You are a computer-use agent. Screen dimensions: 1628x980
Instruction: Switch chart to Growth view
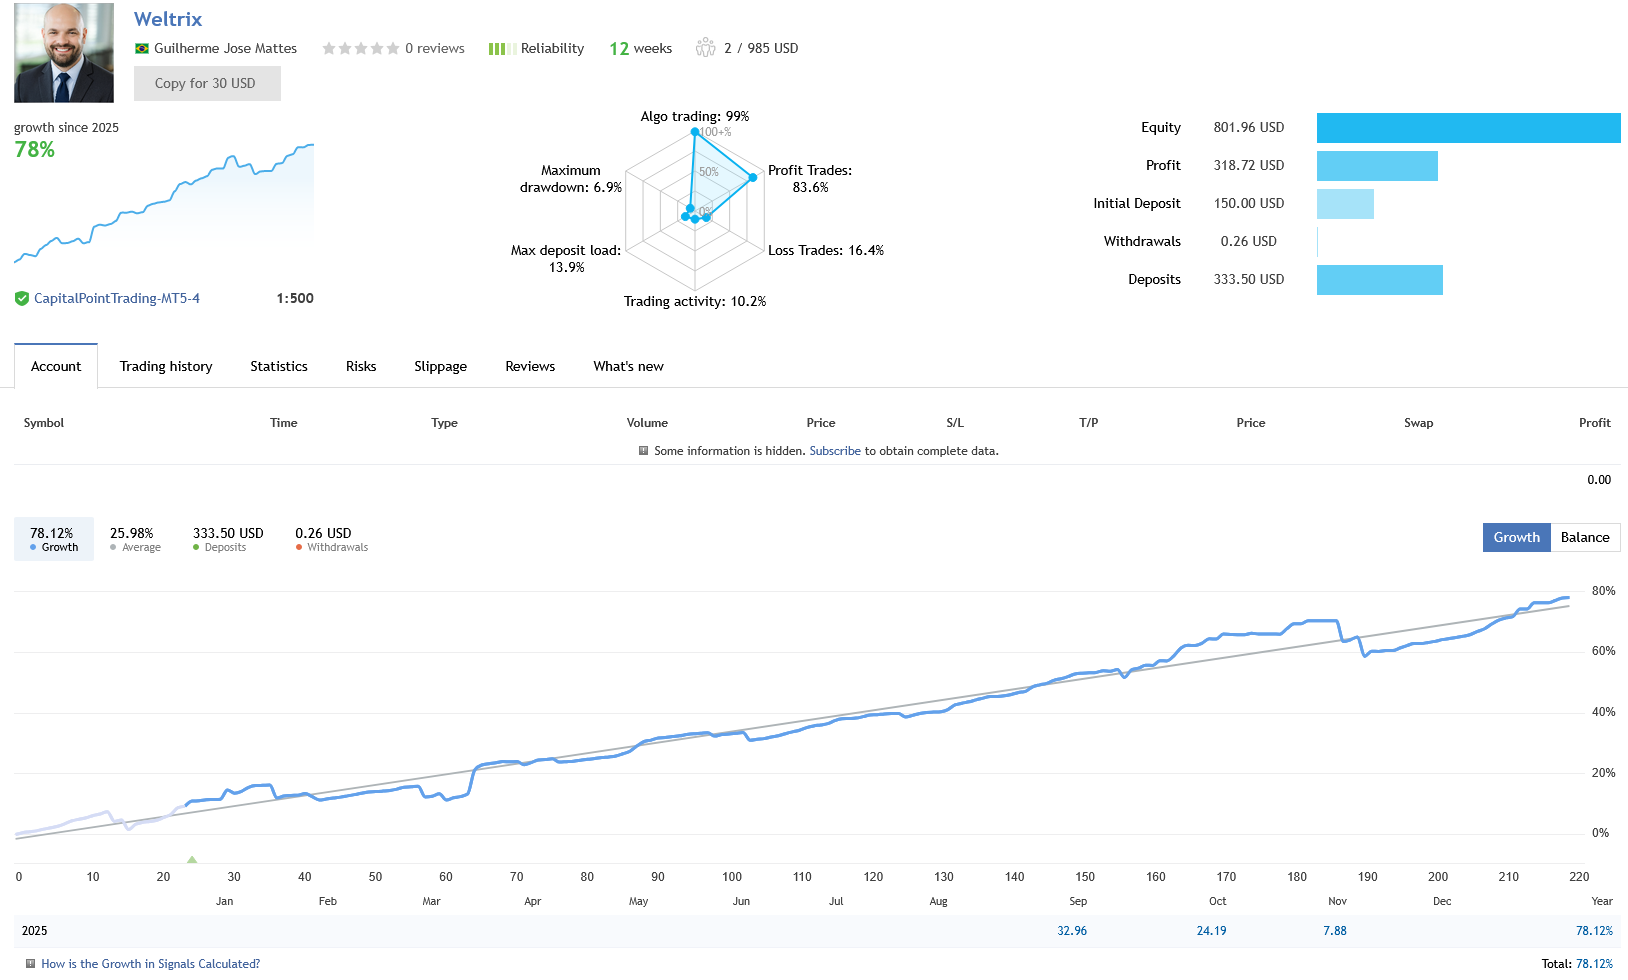1516,538
